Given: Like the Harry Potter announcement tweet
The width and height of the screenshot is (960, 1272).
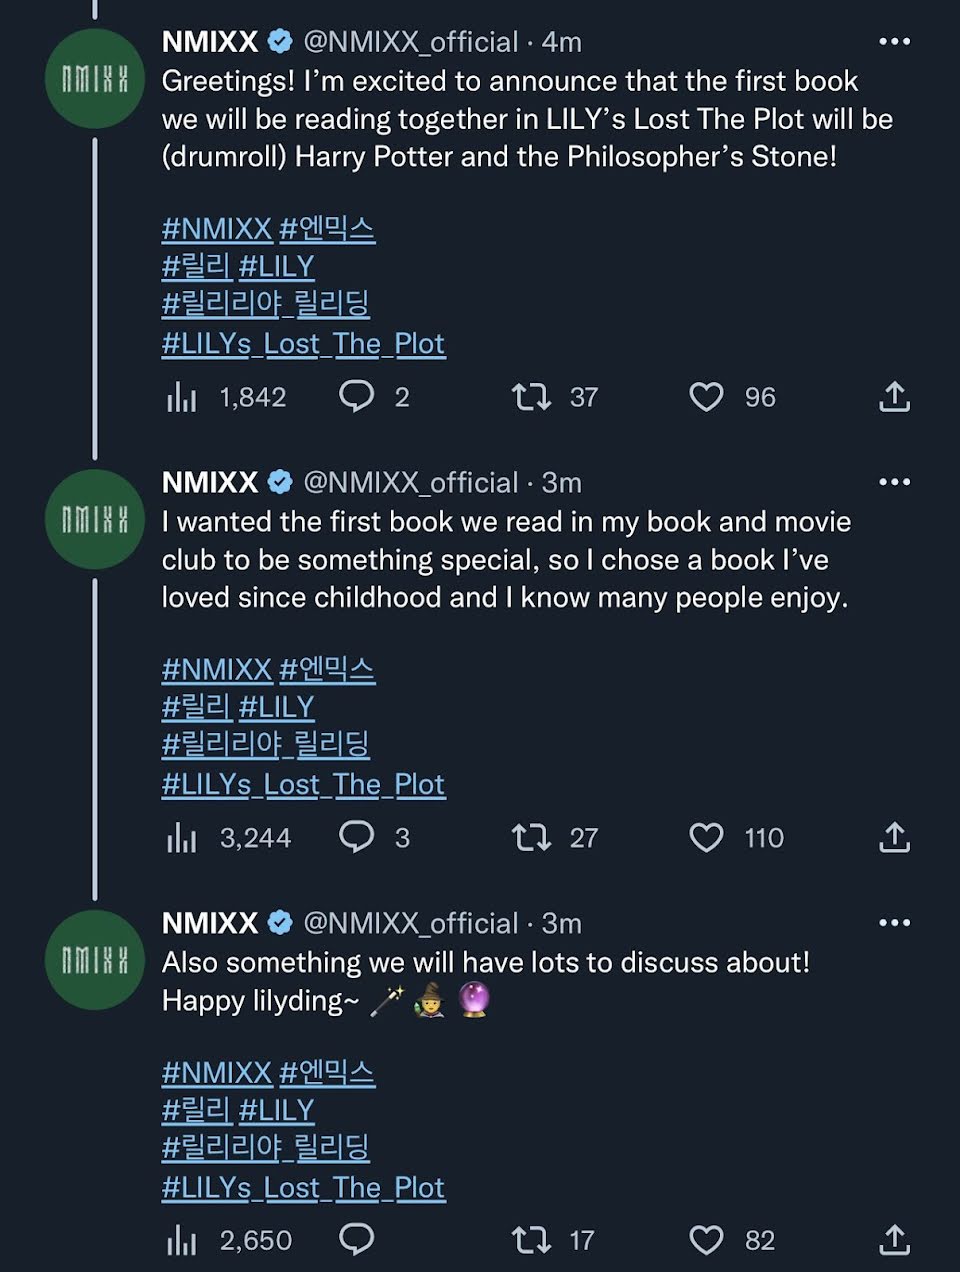Looking at the screenshot, I should [706, 397].
